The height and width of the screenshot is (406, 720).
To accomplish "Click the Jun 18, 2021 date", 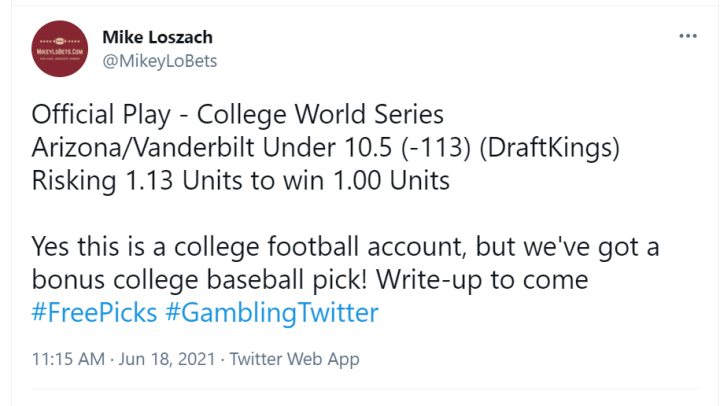I will click(x=166, y=359).
